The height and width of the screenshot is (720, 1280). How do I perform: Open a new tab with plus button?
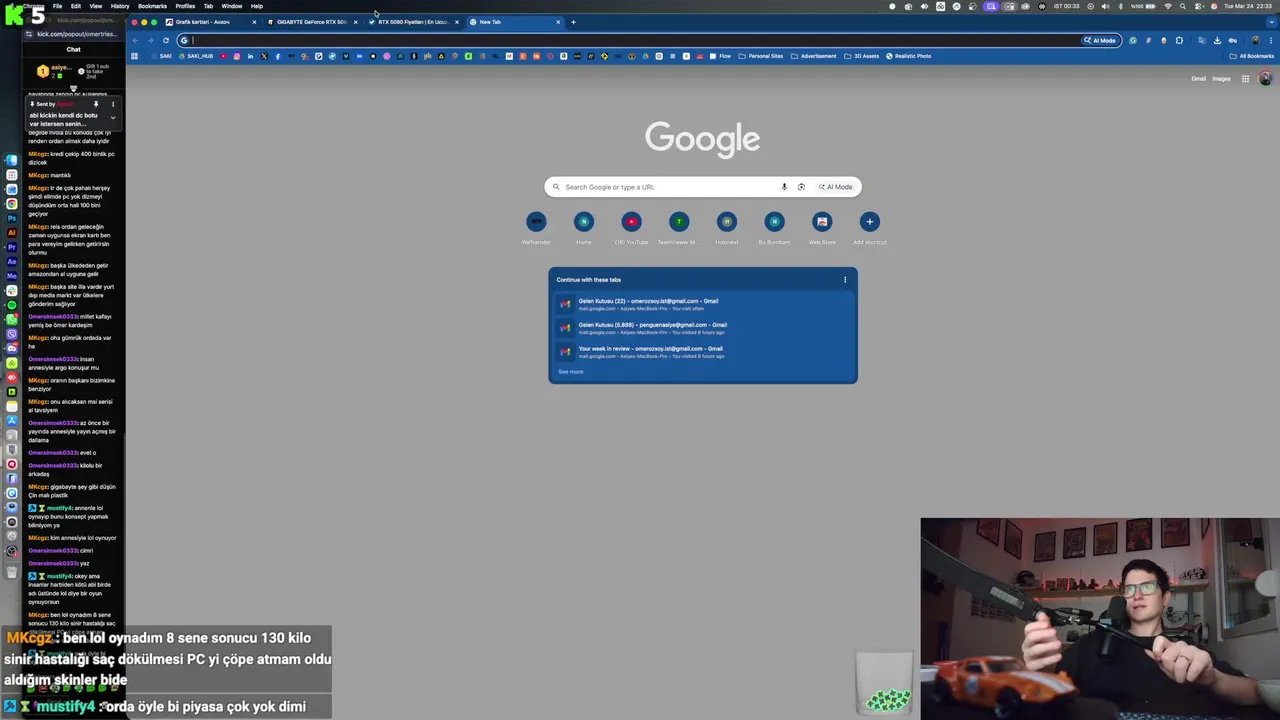[x=573, y=22]
